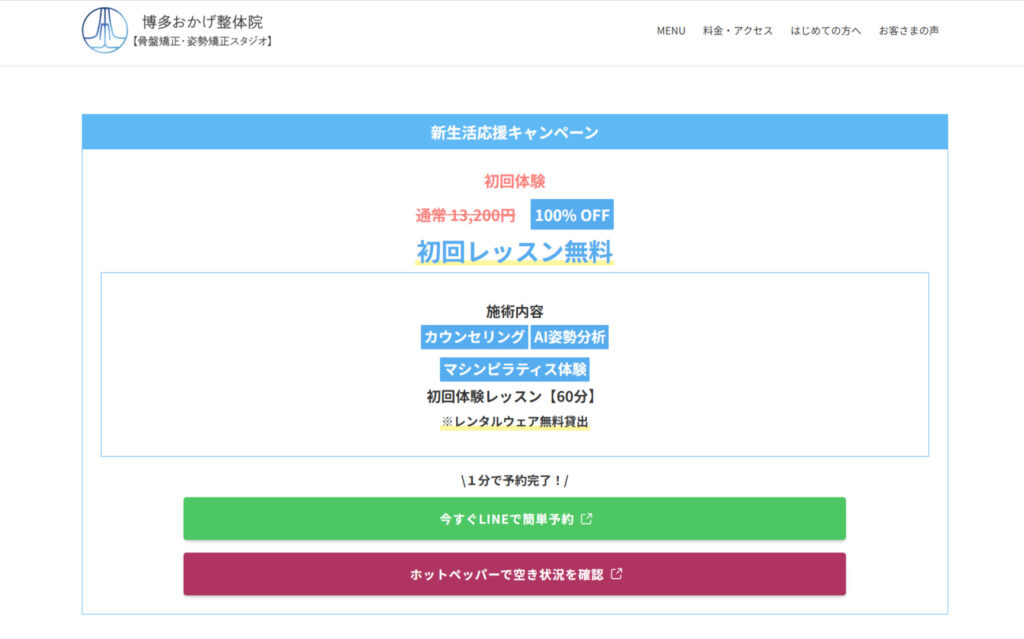Open the MENU navigation item
Image resolution: width=1024 pixels, height=639 pixels.
671,31
